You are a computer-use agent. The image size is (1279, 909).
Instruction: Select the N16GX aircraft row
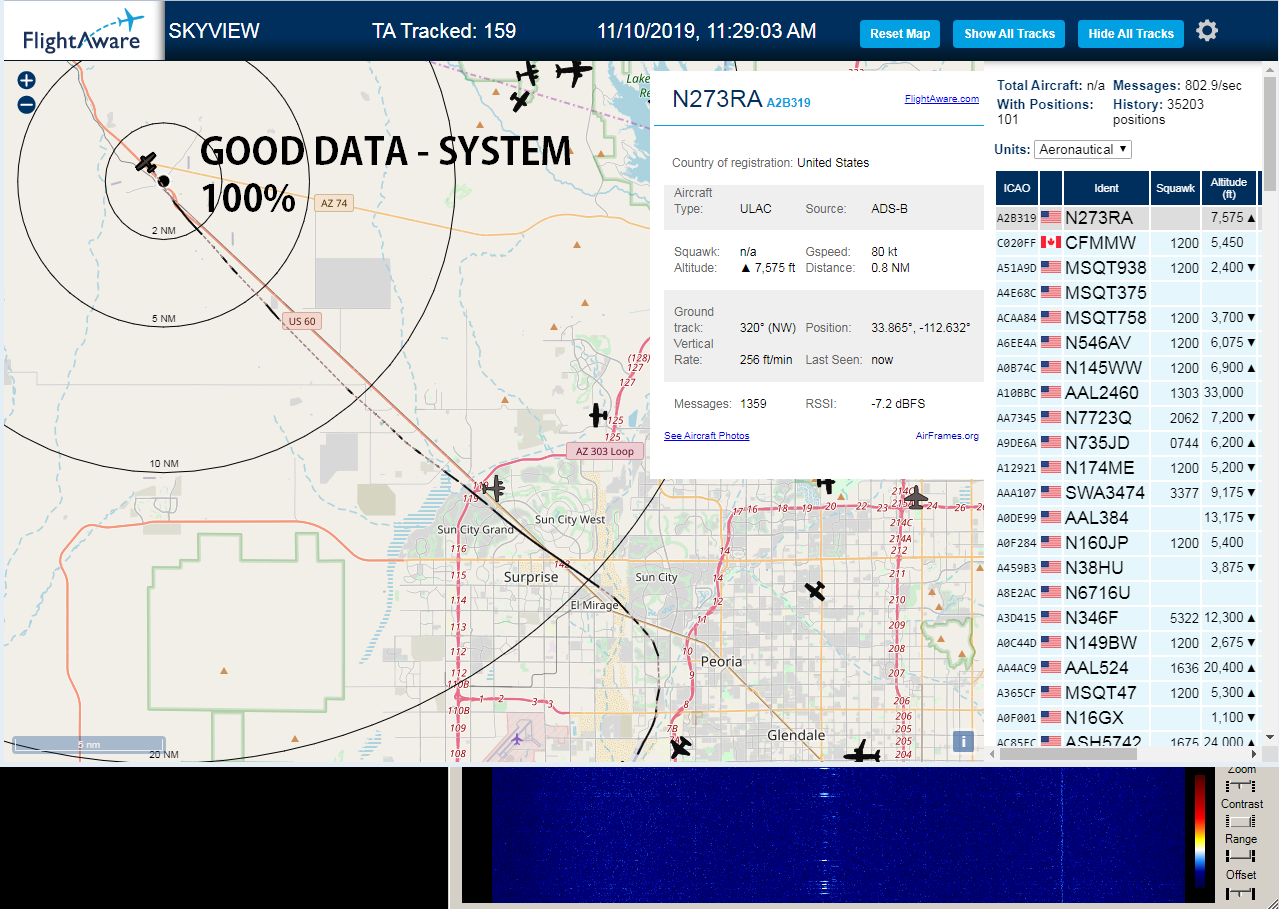point(1127,718)
